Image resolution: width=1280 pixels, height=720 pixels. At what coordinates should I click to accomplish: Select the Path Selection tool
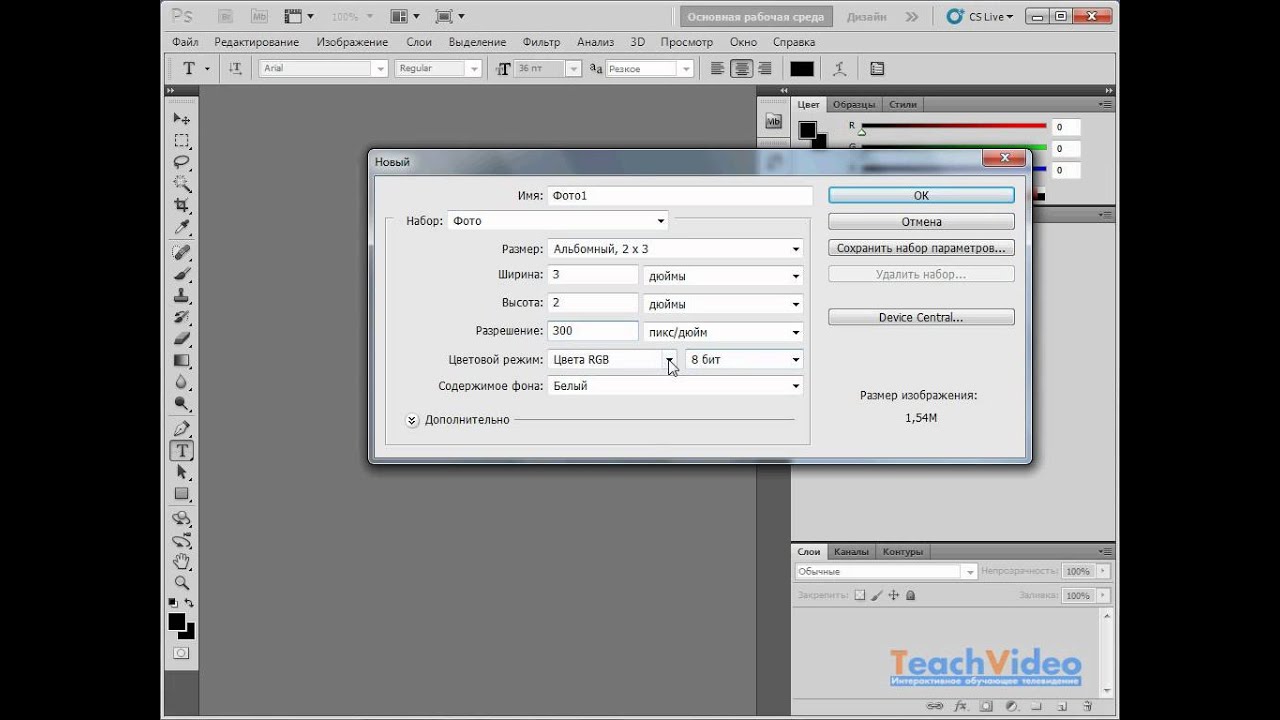click(x=181, y=471)
